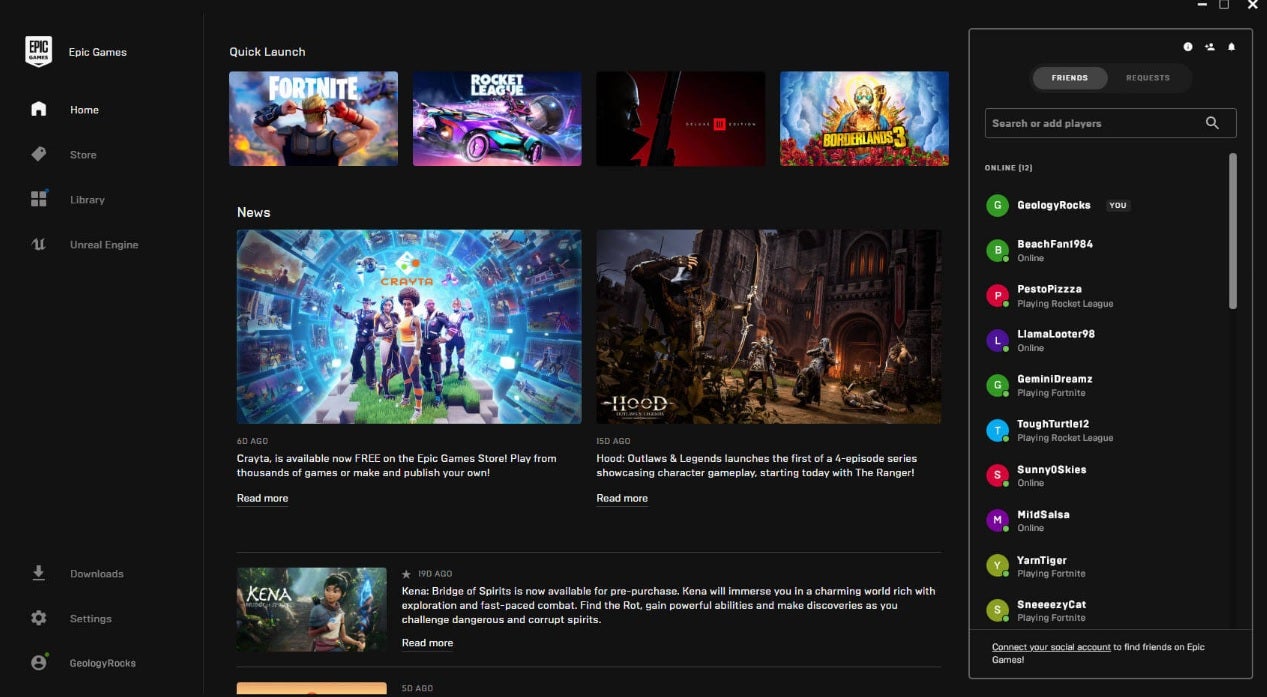Screen dimensions: 1267x697
Task: Click the friends list scrollbar
Action: 1233,231
